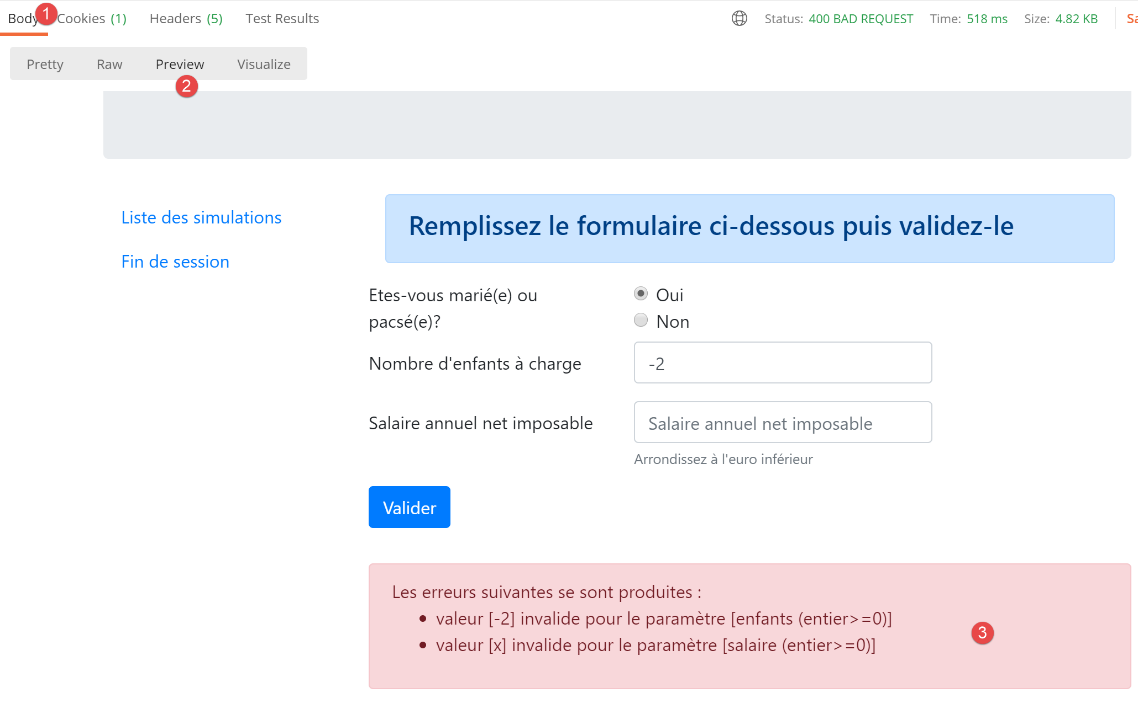1138x709 pixels.
Task: Focus the Salaire annuel net imposable field
Action: click(782, 423)
